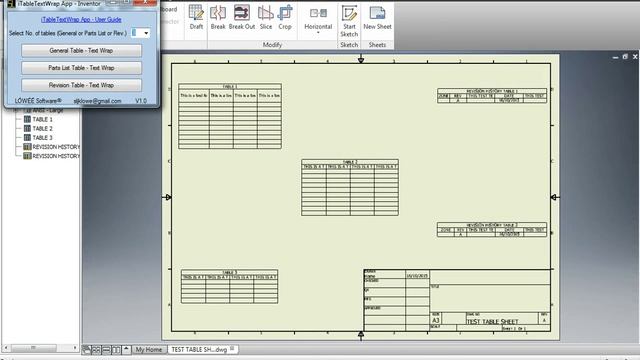Select Revision History Table 2 on the sheet
Screen dimensions: 640x360
[x=492, y=230]
